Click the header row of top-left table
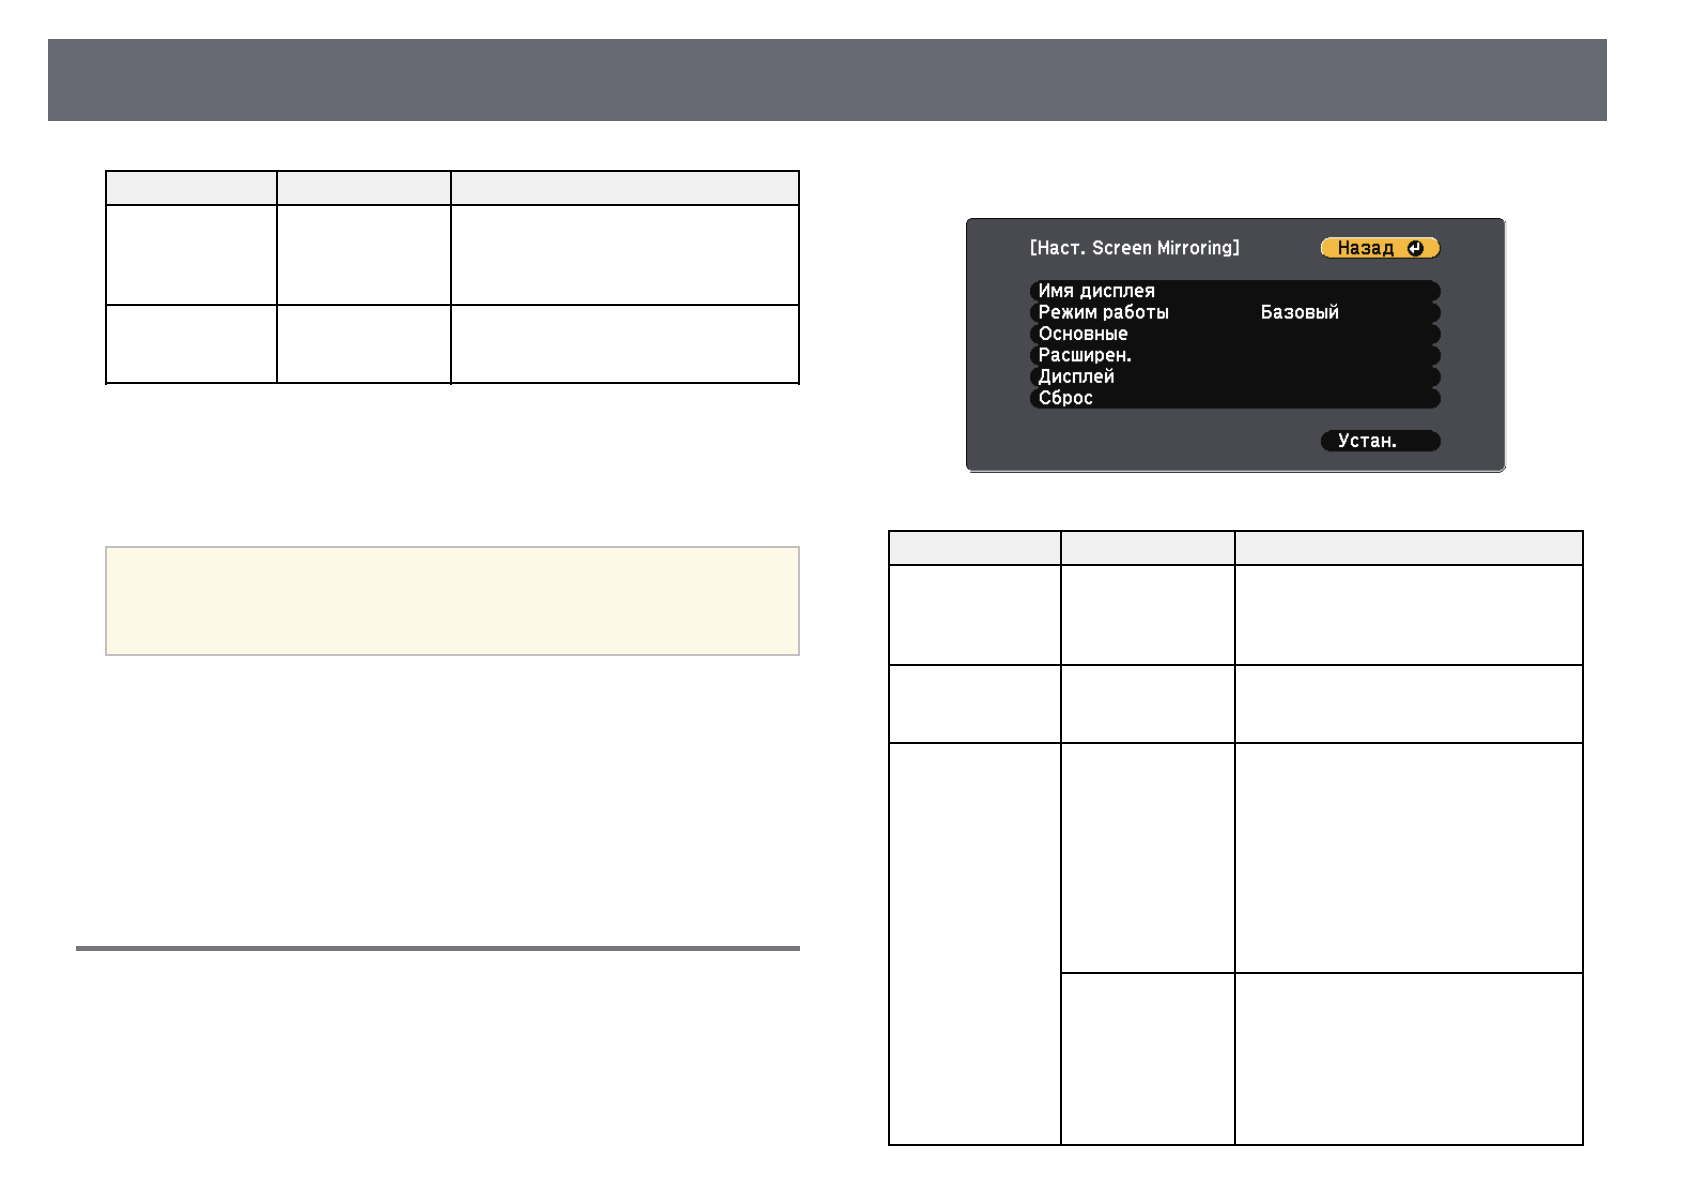Screen dimensions: 1684x1190 point(452,188)
